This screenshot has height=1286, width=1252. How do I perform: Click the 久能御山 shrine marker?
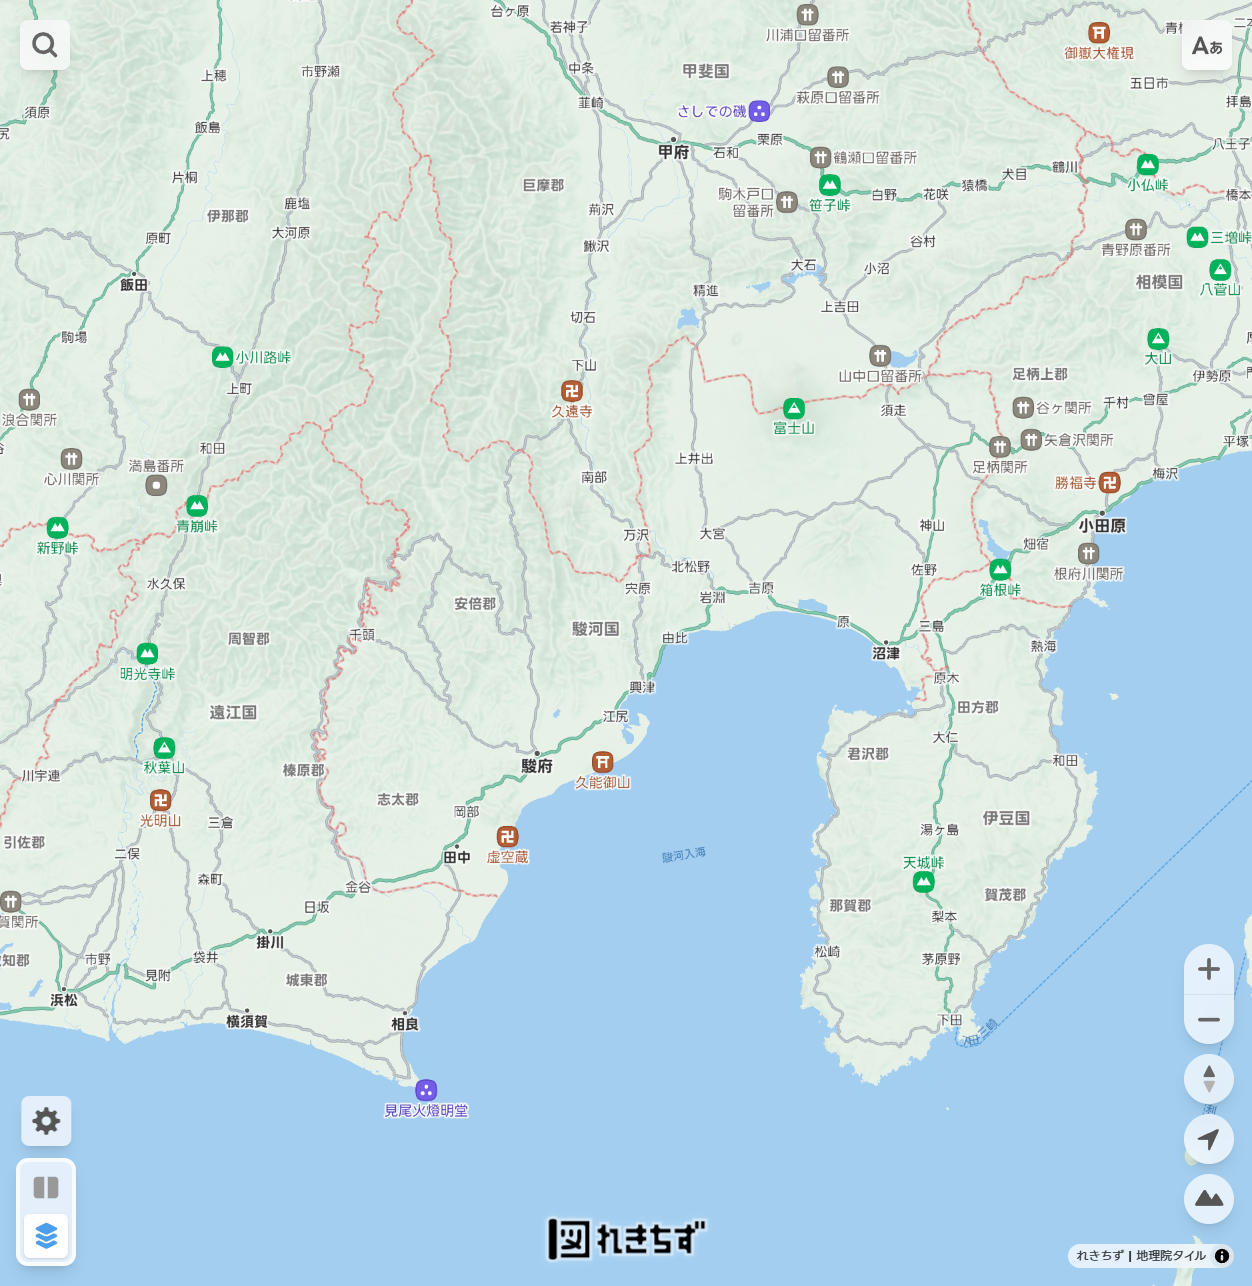pos(602,763)
